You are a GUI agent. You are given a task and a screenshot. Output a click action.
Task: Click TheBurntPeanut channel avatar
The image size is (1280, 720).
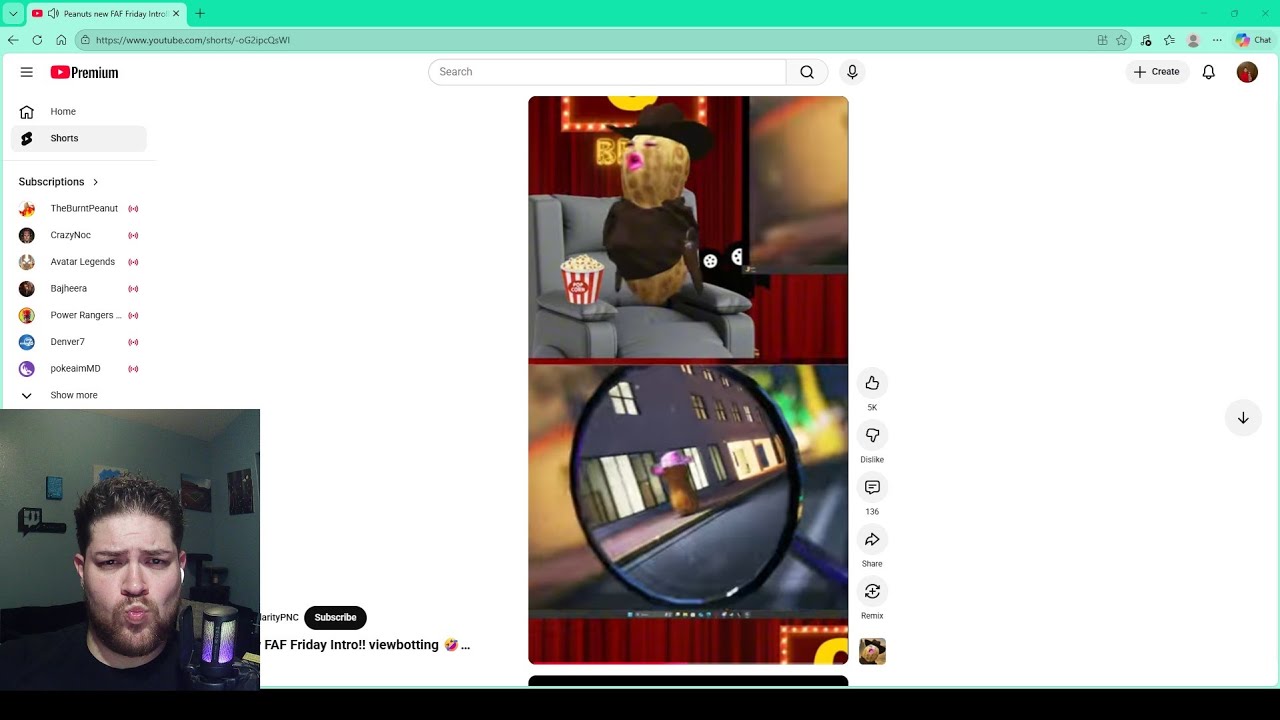pos(27,208)
